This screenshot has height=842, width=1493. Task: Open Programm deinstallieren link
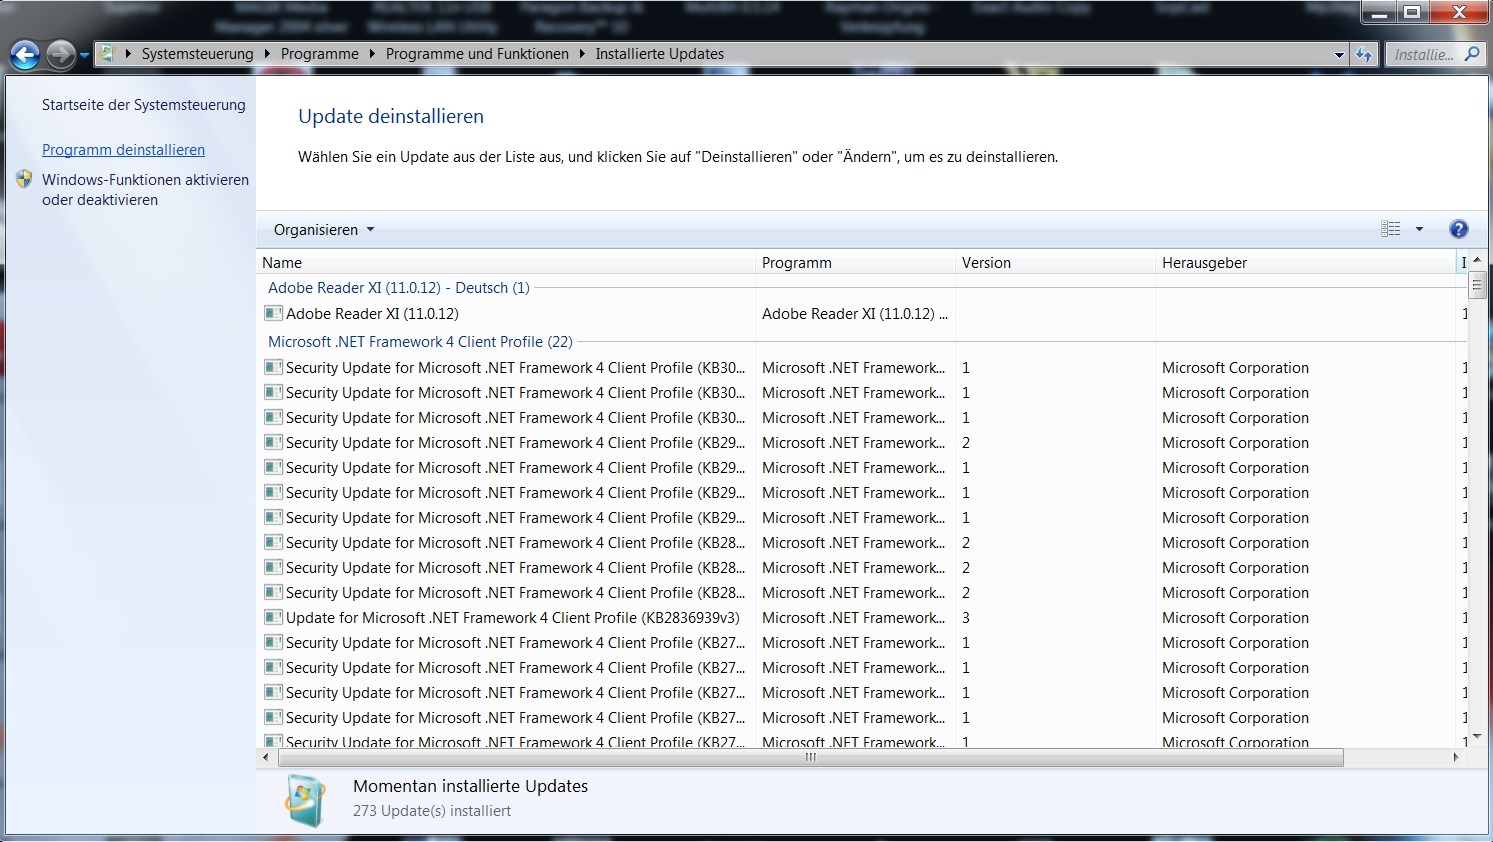click(x=123, y=150)
